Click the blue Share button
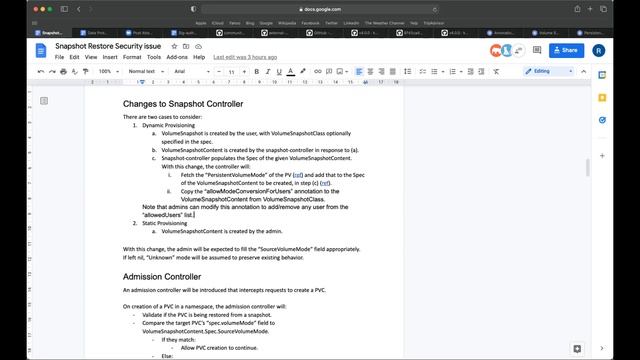The width and height of the screenshot is (640, 360). (x=566, y=50)
